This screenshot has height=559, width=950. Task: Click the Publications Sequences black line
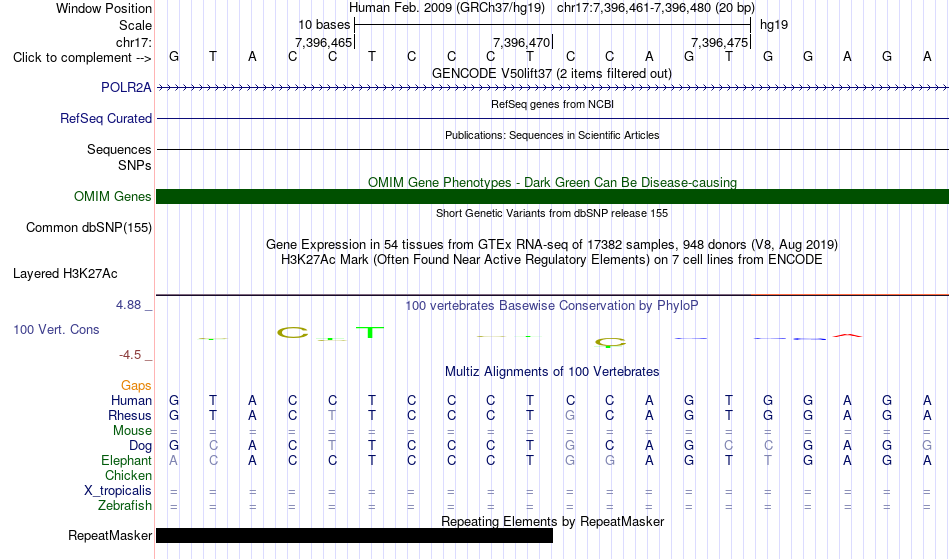click(553, 149)
